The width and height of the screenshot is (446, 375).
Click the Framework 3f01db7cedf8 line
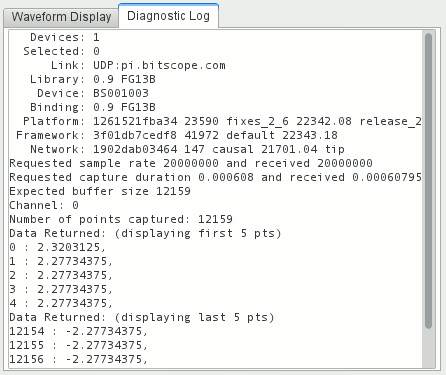pos(177,135)
